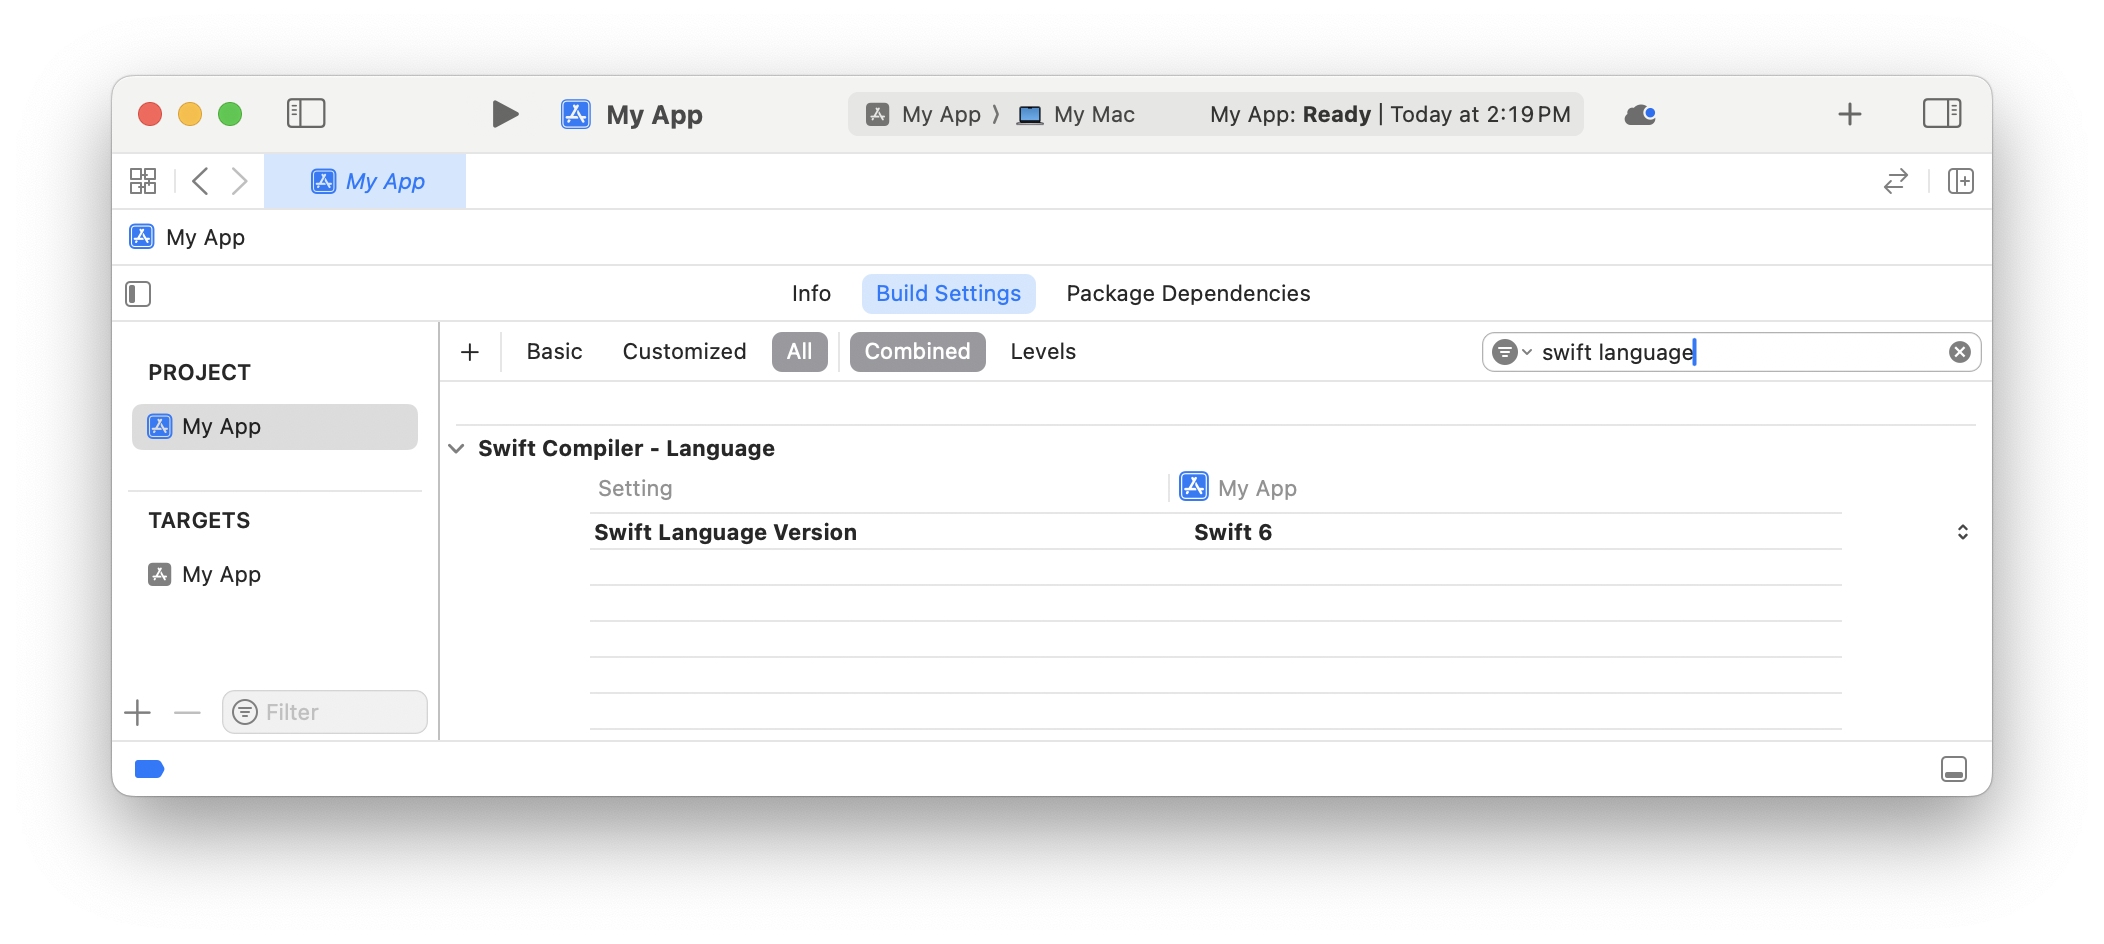Collapse the Swift Compiler - Language section
Viewport: 2104px width, 944px height.
(x=456, y=449)
